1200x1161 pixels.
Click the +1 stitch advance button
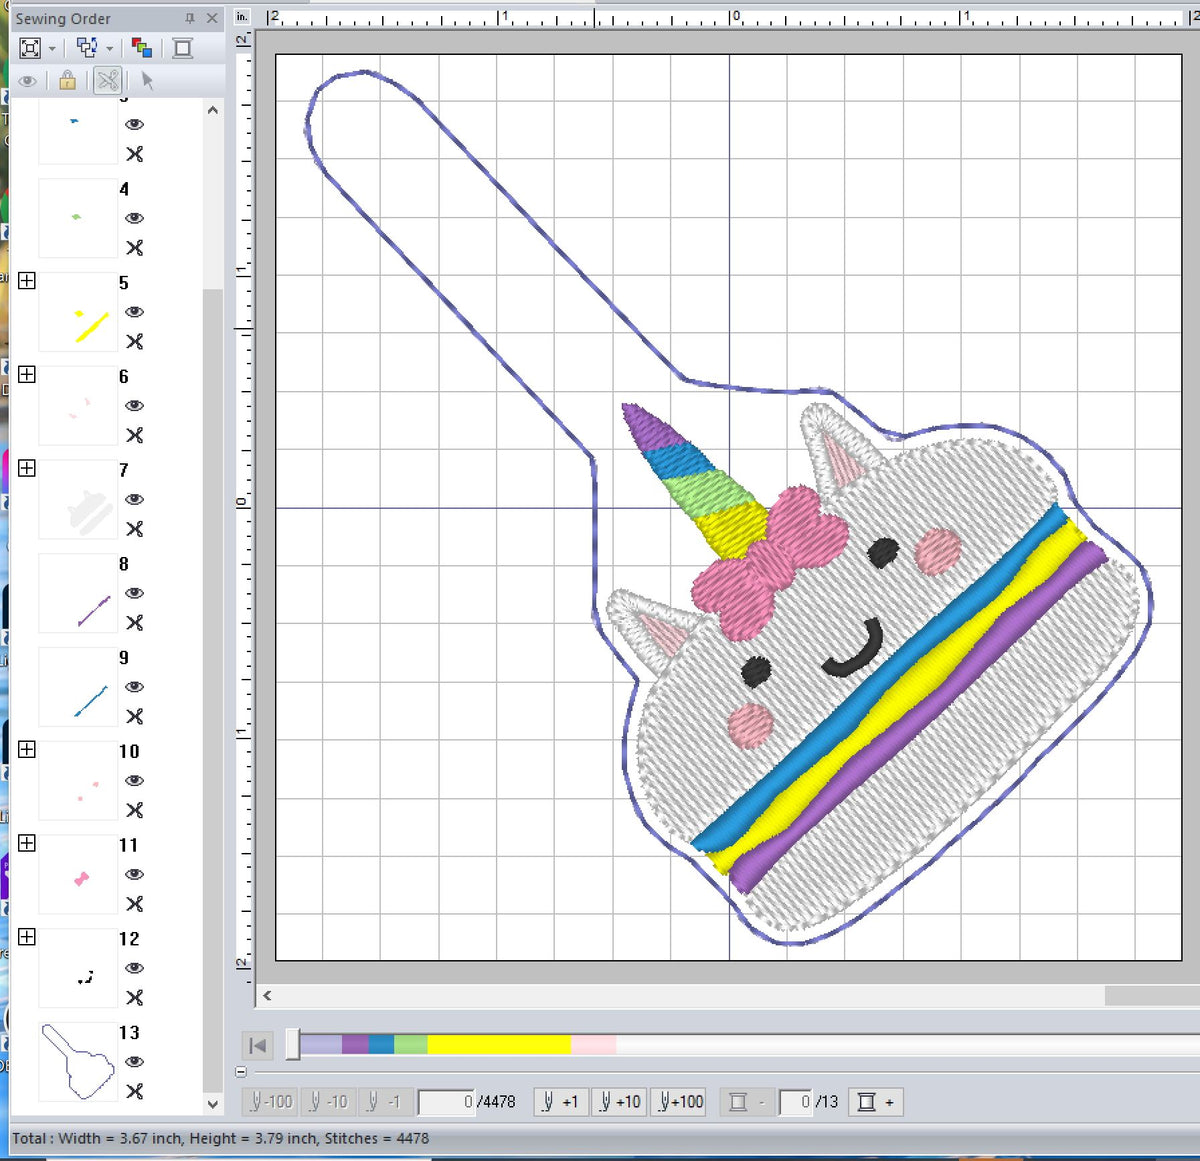(x=559, y=1101)
